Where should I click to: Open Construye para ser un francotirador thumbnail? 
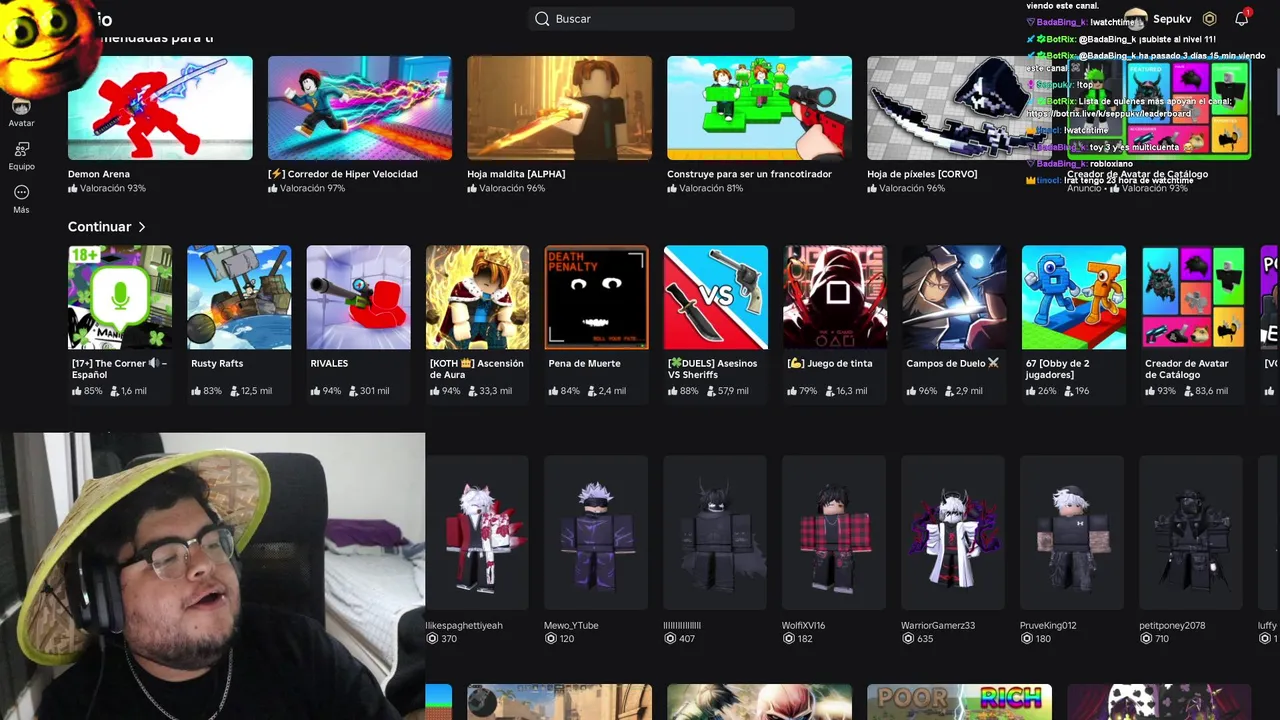(x=759, y=108)
